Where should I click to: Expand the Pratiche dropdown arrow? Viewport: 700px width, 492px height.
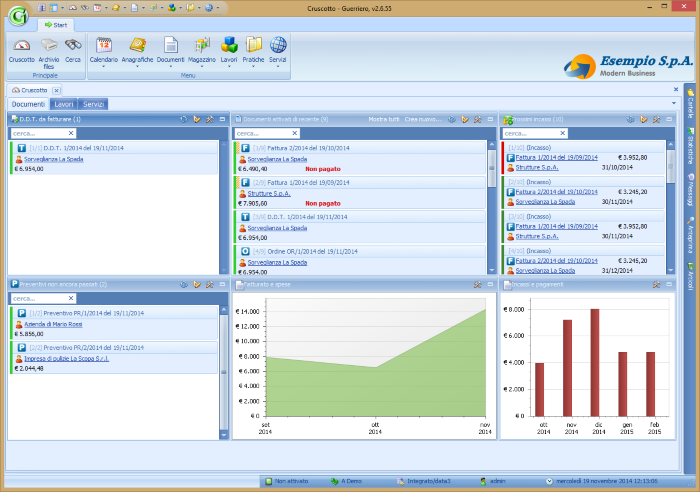[x=253, y=67]
